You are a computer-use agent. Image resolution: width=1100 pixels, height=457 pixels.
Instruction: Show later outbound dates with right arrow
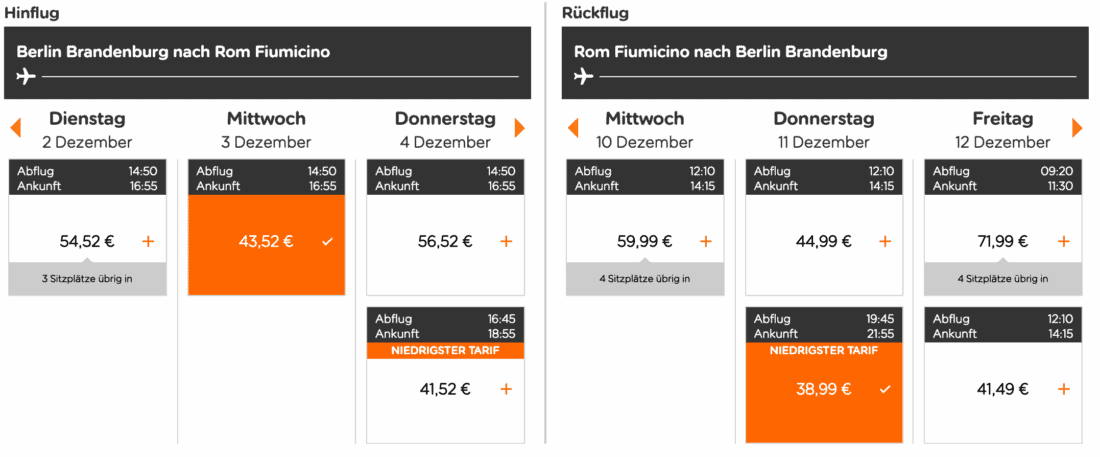[x=520, y=128]
